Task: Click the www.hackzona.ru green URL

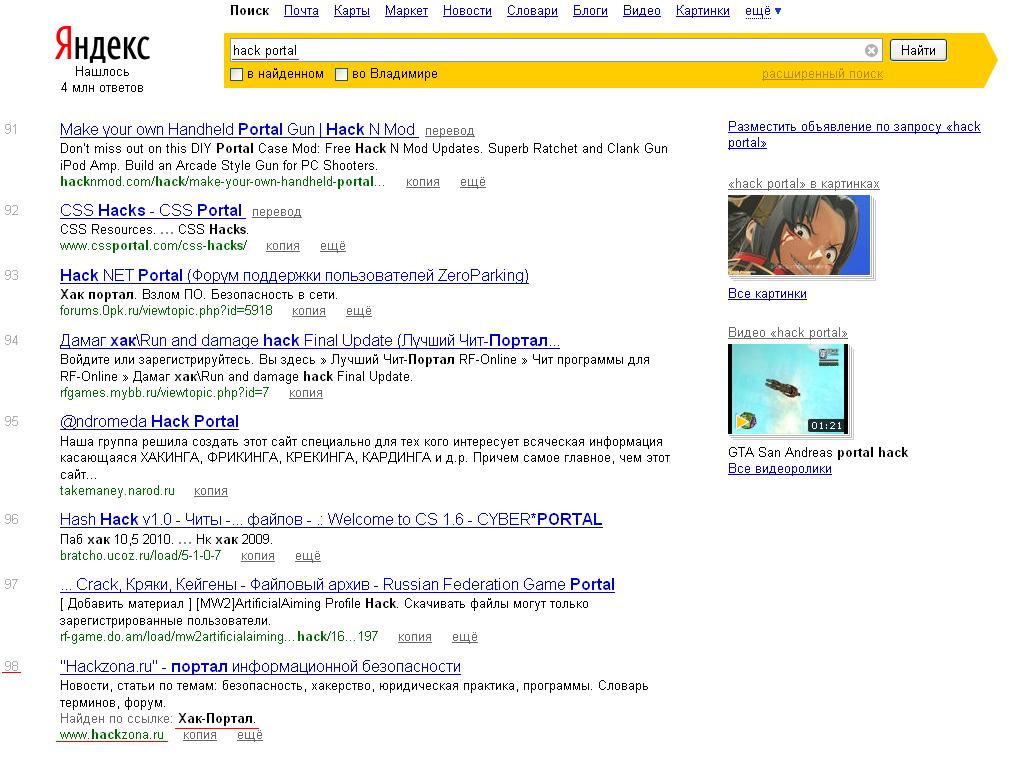Action: [x=112, y=735]
